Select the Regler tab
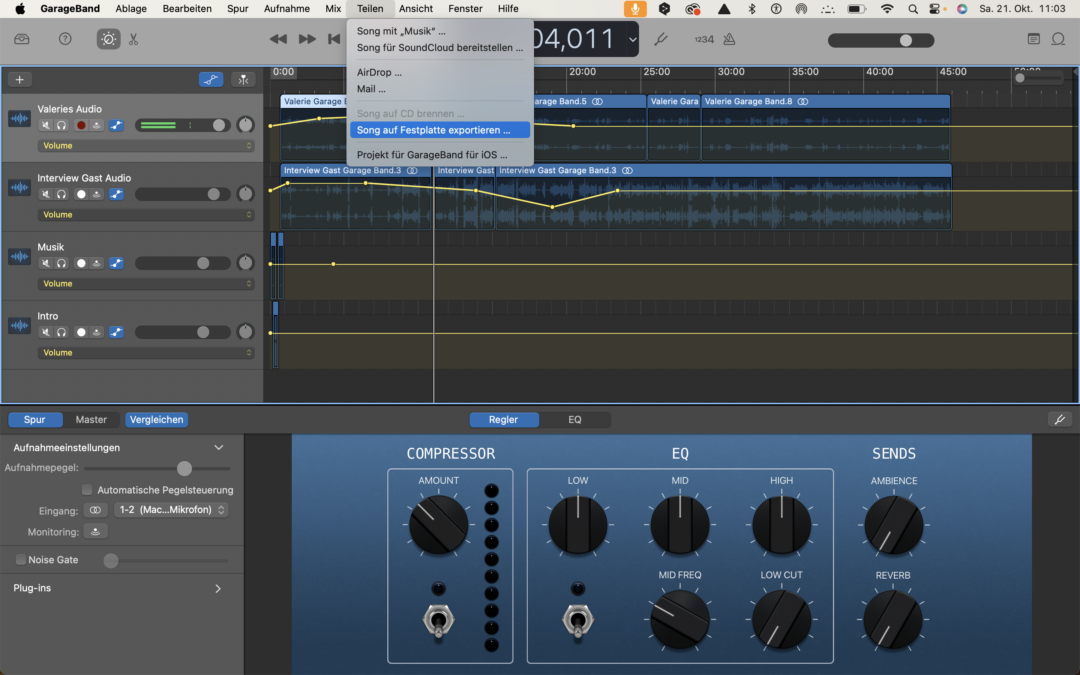 (503, 419)
